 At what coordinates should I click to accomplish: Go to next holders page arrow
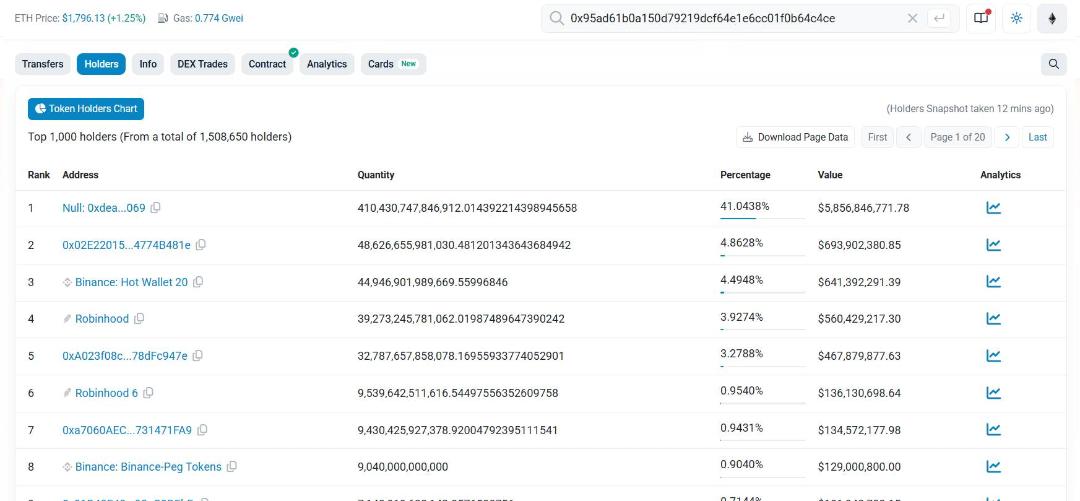click(1007, 137)
